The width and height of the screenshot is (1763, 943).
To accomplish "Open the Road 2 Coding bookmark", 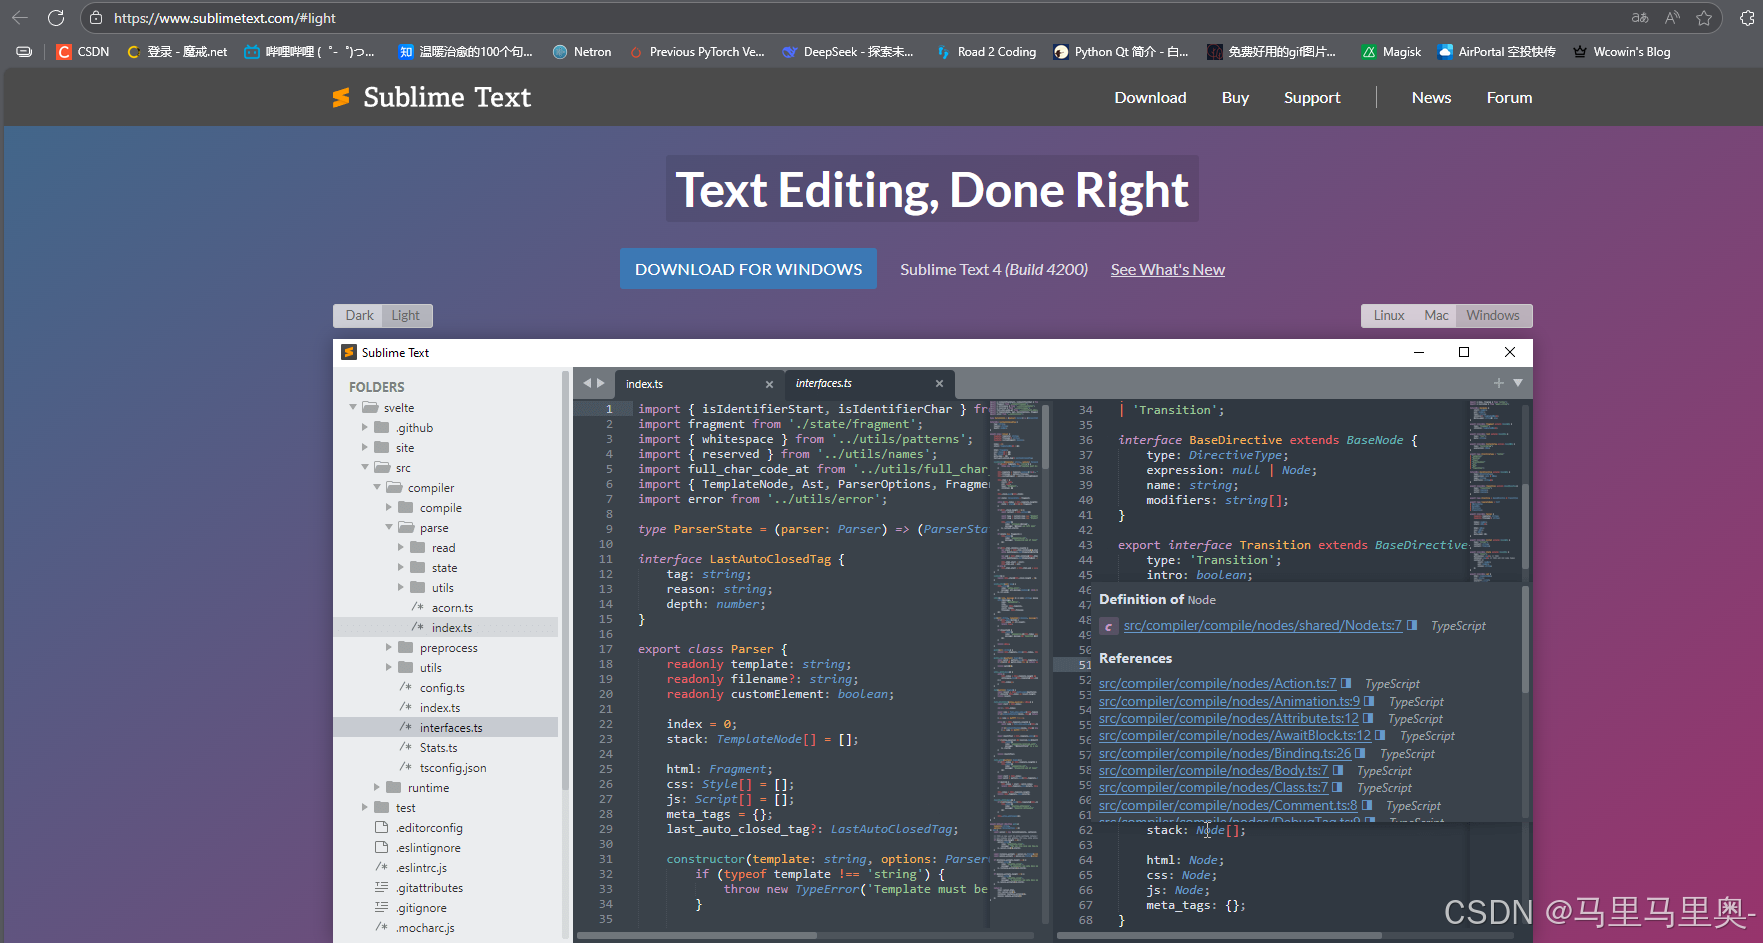I will click(x=986, y=52).
